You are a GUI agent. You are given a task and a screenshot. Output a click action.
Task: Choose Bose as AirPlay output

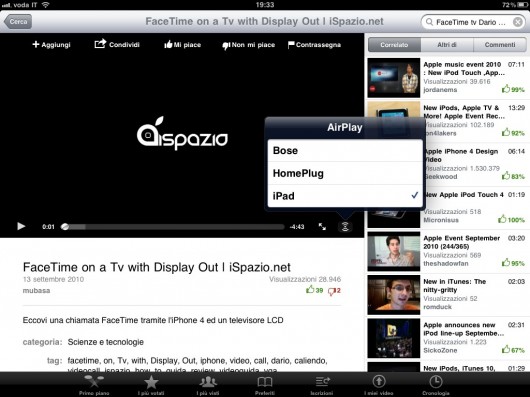coord(345,151)
